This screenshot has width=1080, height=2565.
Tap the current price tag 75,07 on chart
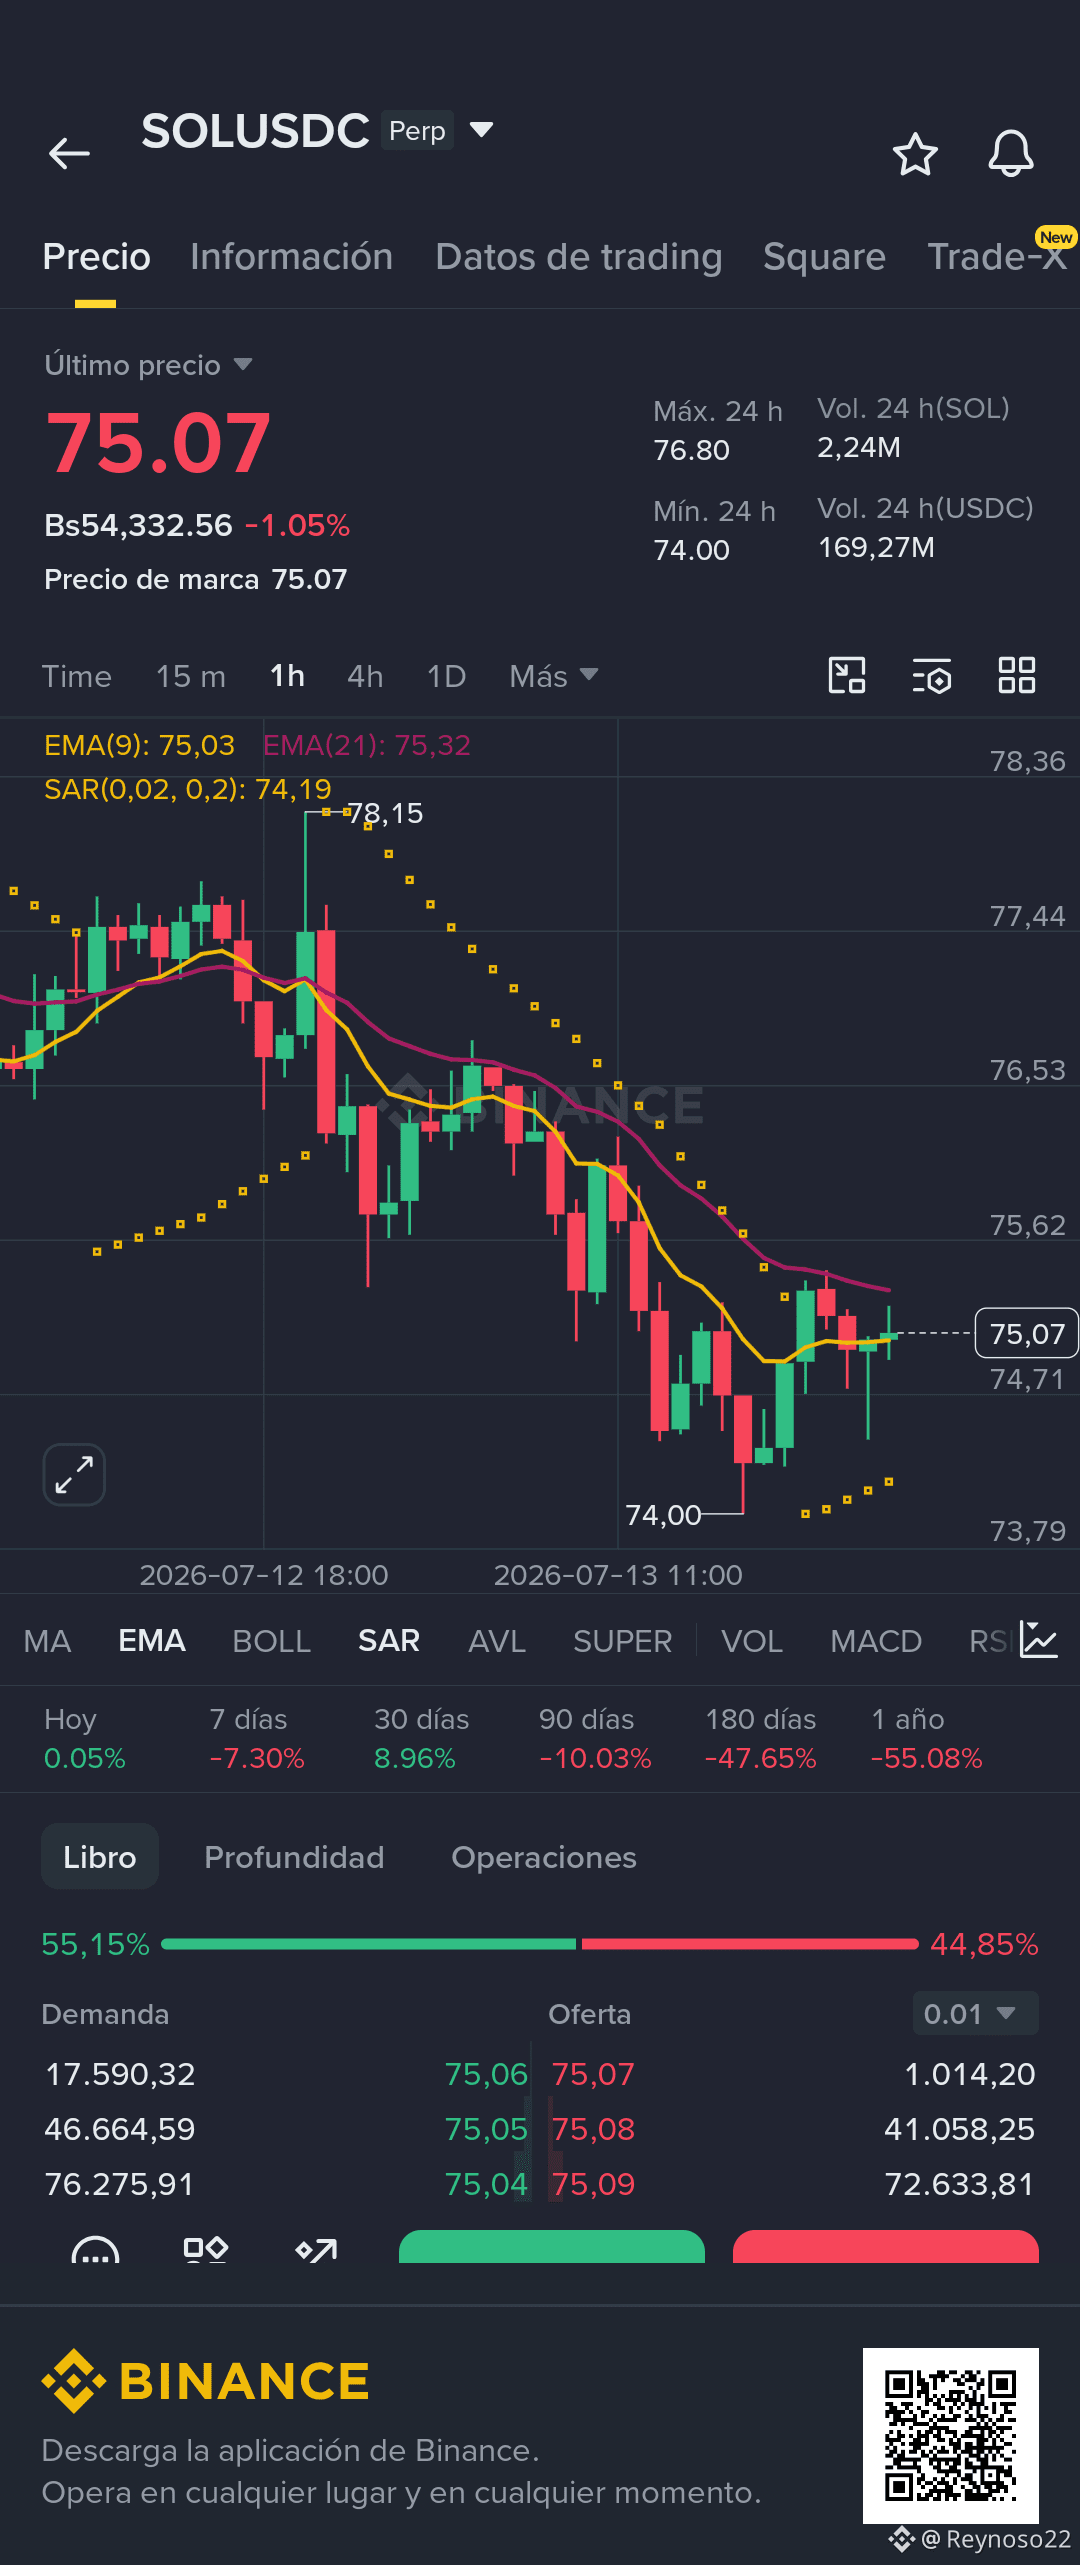(x=1026, y=1333)
